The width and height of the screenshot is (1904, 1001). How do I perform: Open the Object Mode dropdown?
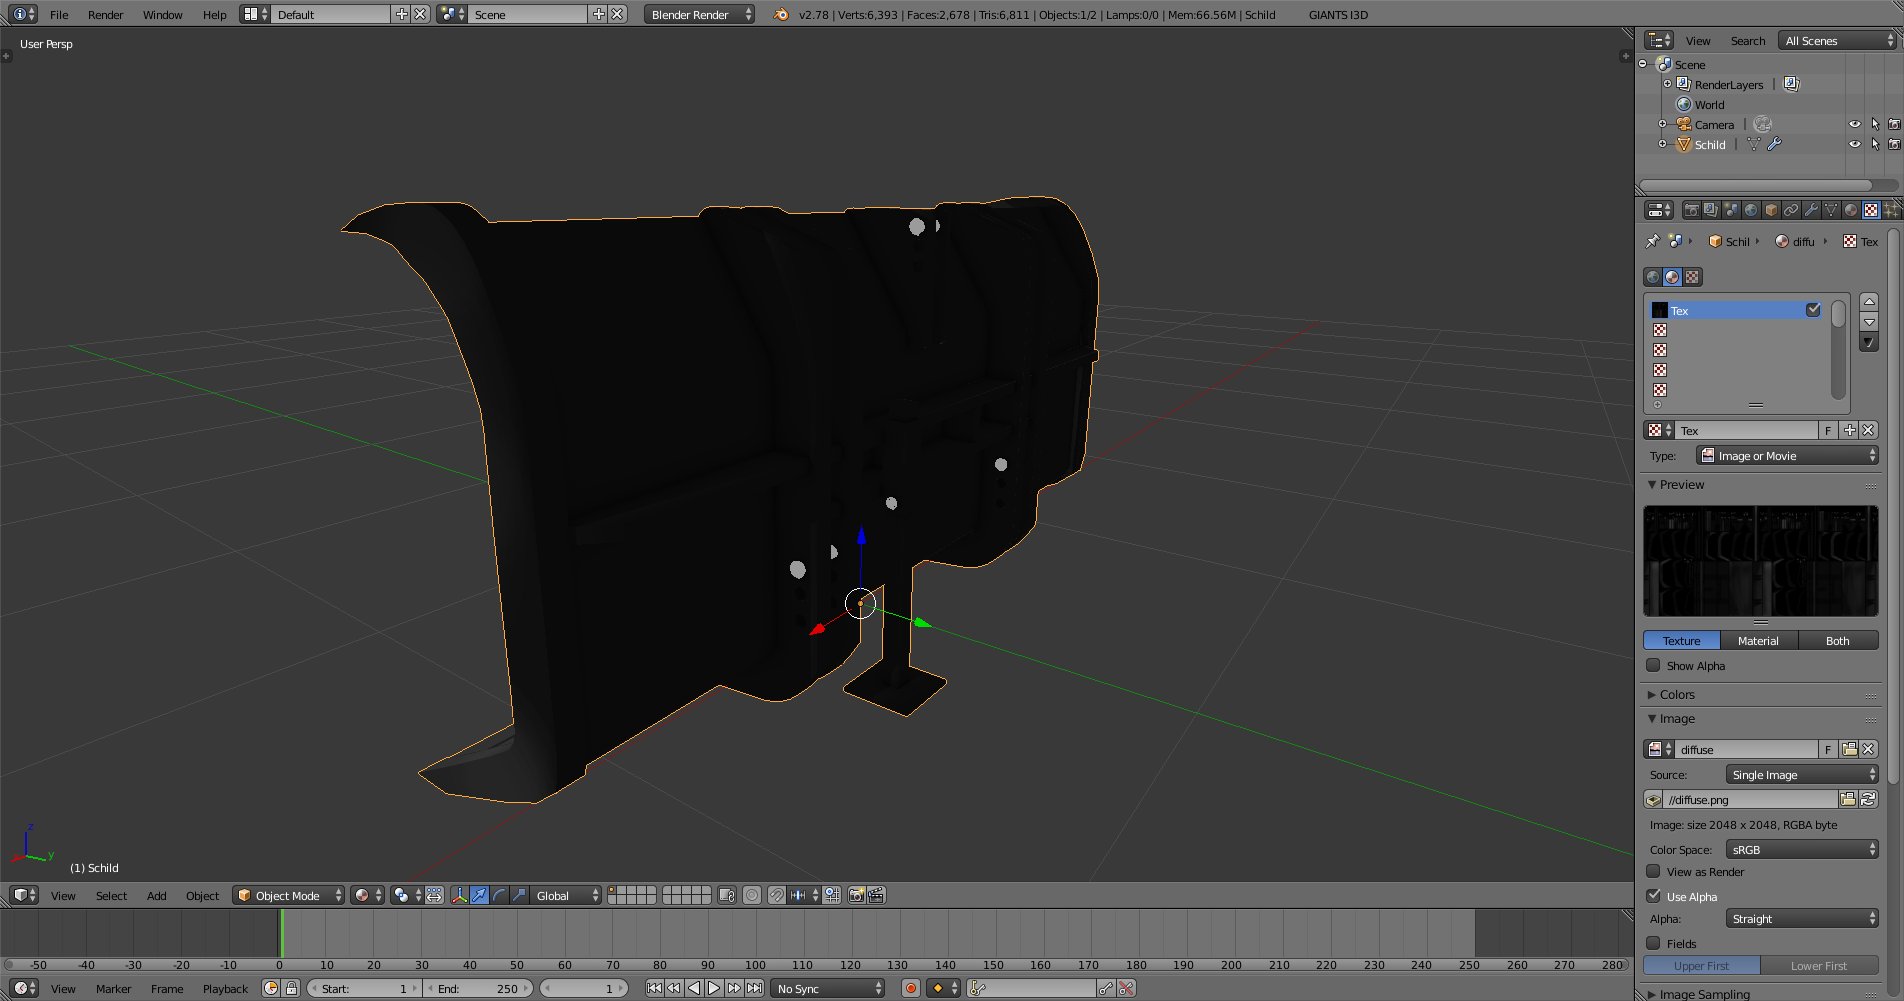289,895
